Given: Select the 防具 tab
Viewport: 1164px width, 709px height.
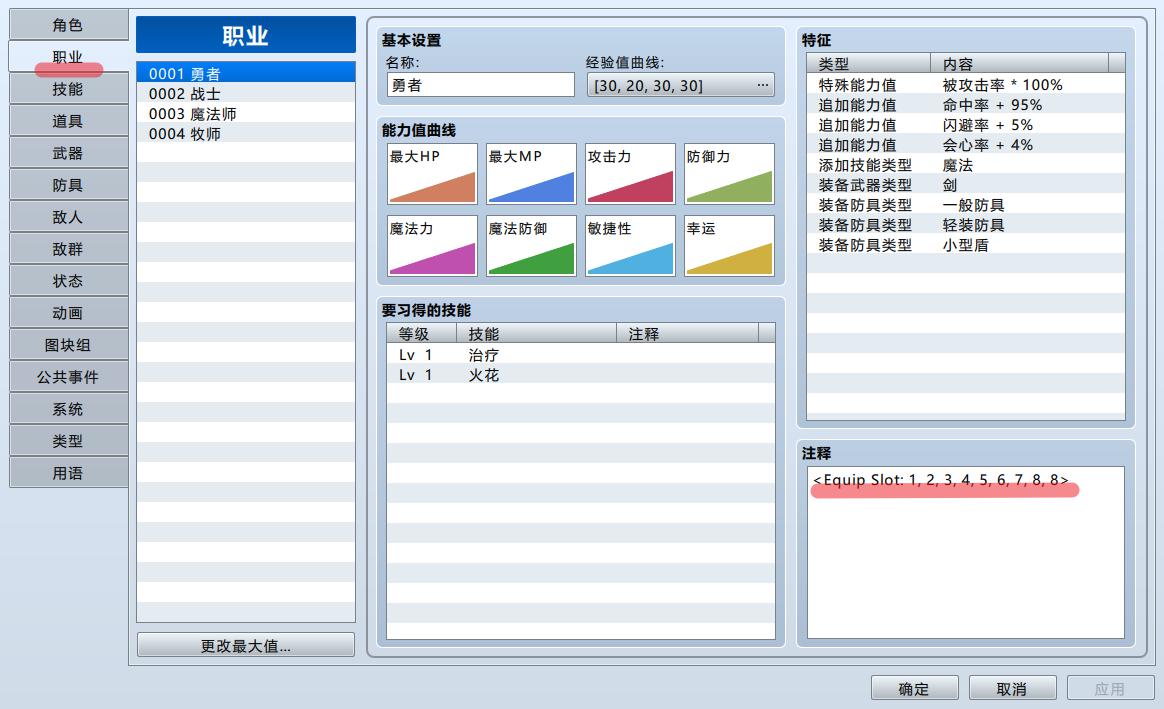Looking at the screenshot, I should click(x=68, y=185).
